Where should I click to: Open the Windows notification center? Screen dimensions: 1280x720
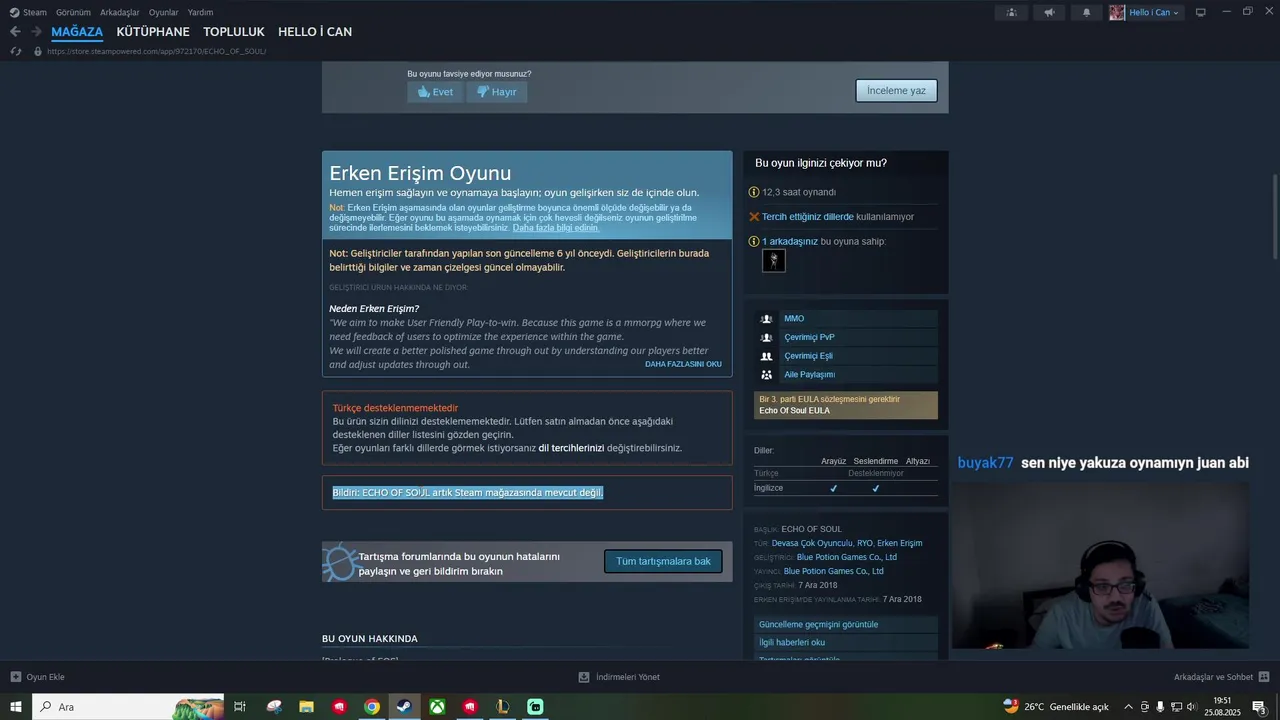tap(1260, 707)
